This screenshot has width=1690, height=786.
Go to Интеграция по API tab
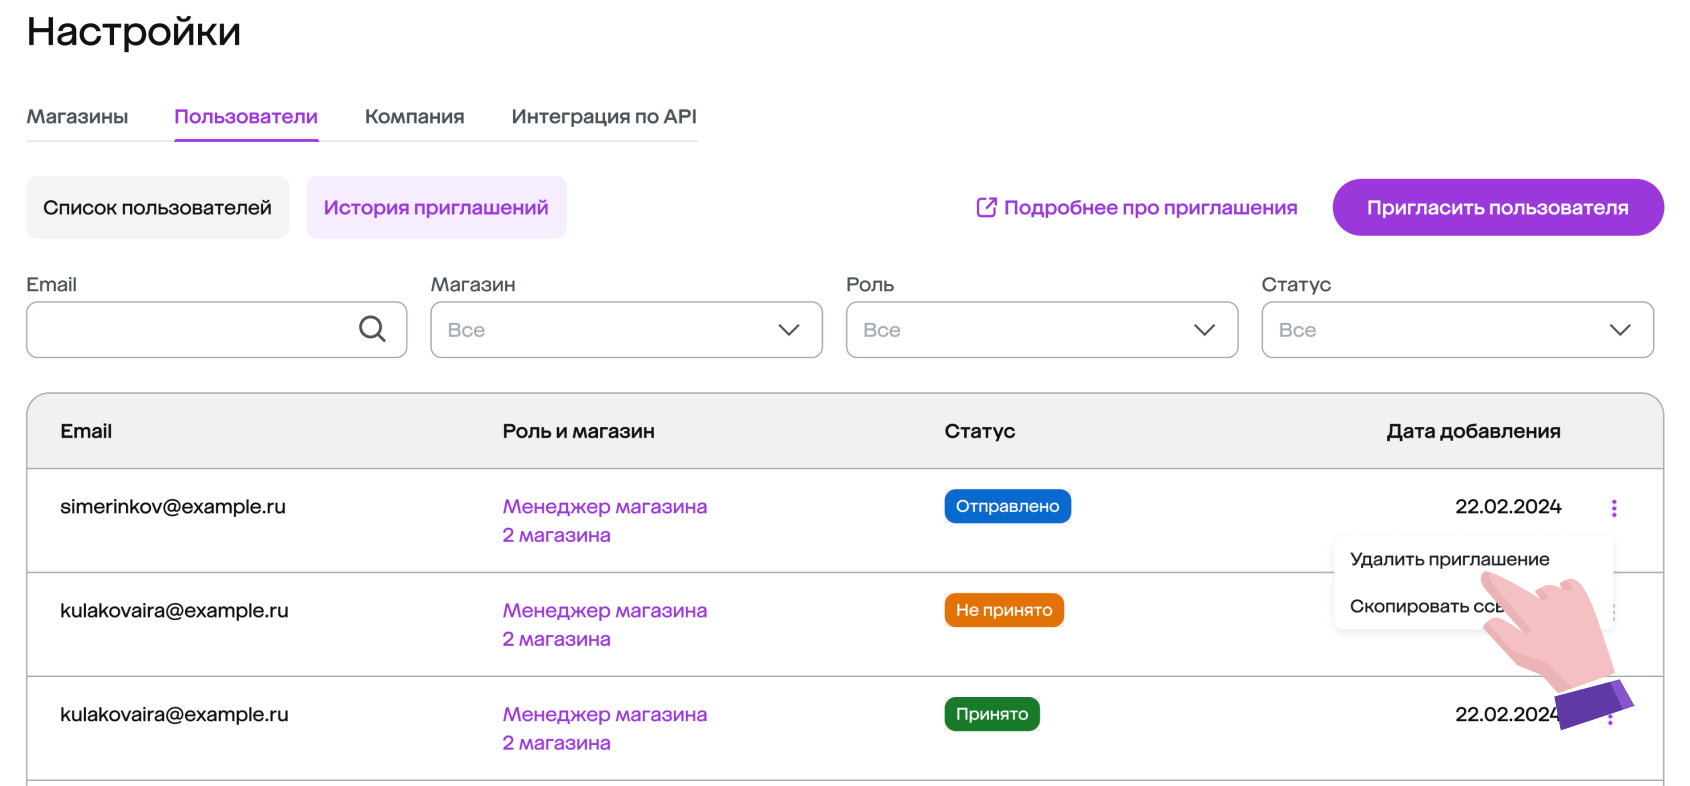(x=604, y=117)
